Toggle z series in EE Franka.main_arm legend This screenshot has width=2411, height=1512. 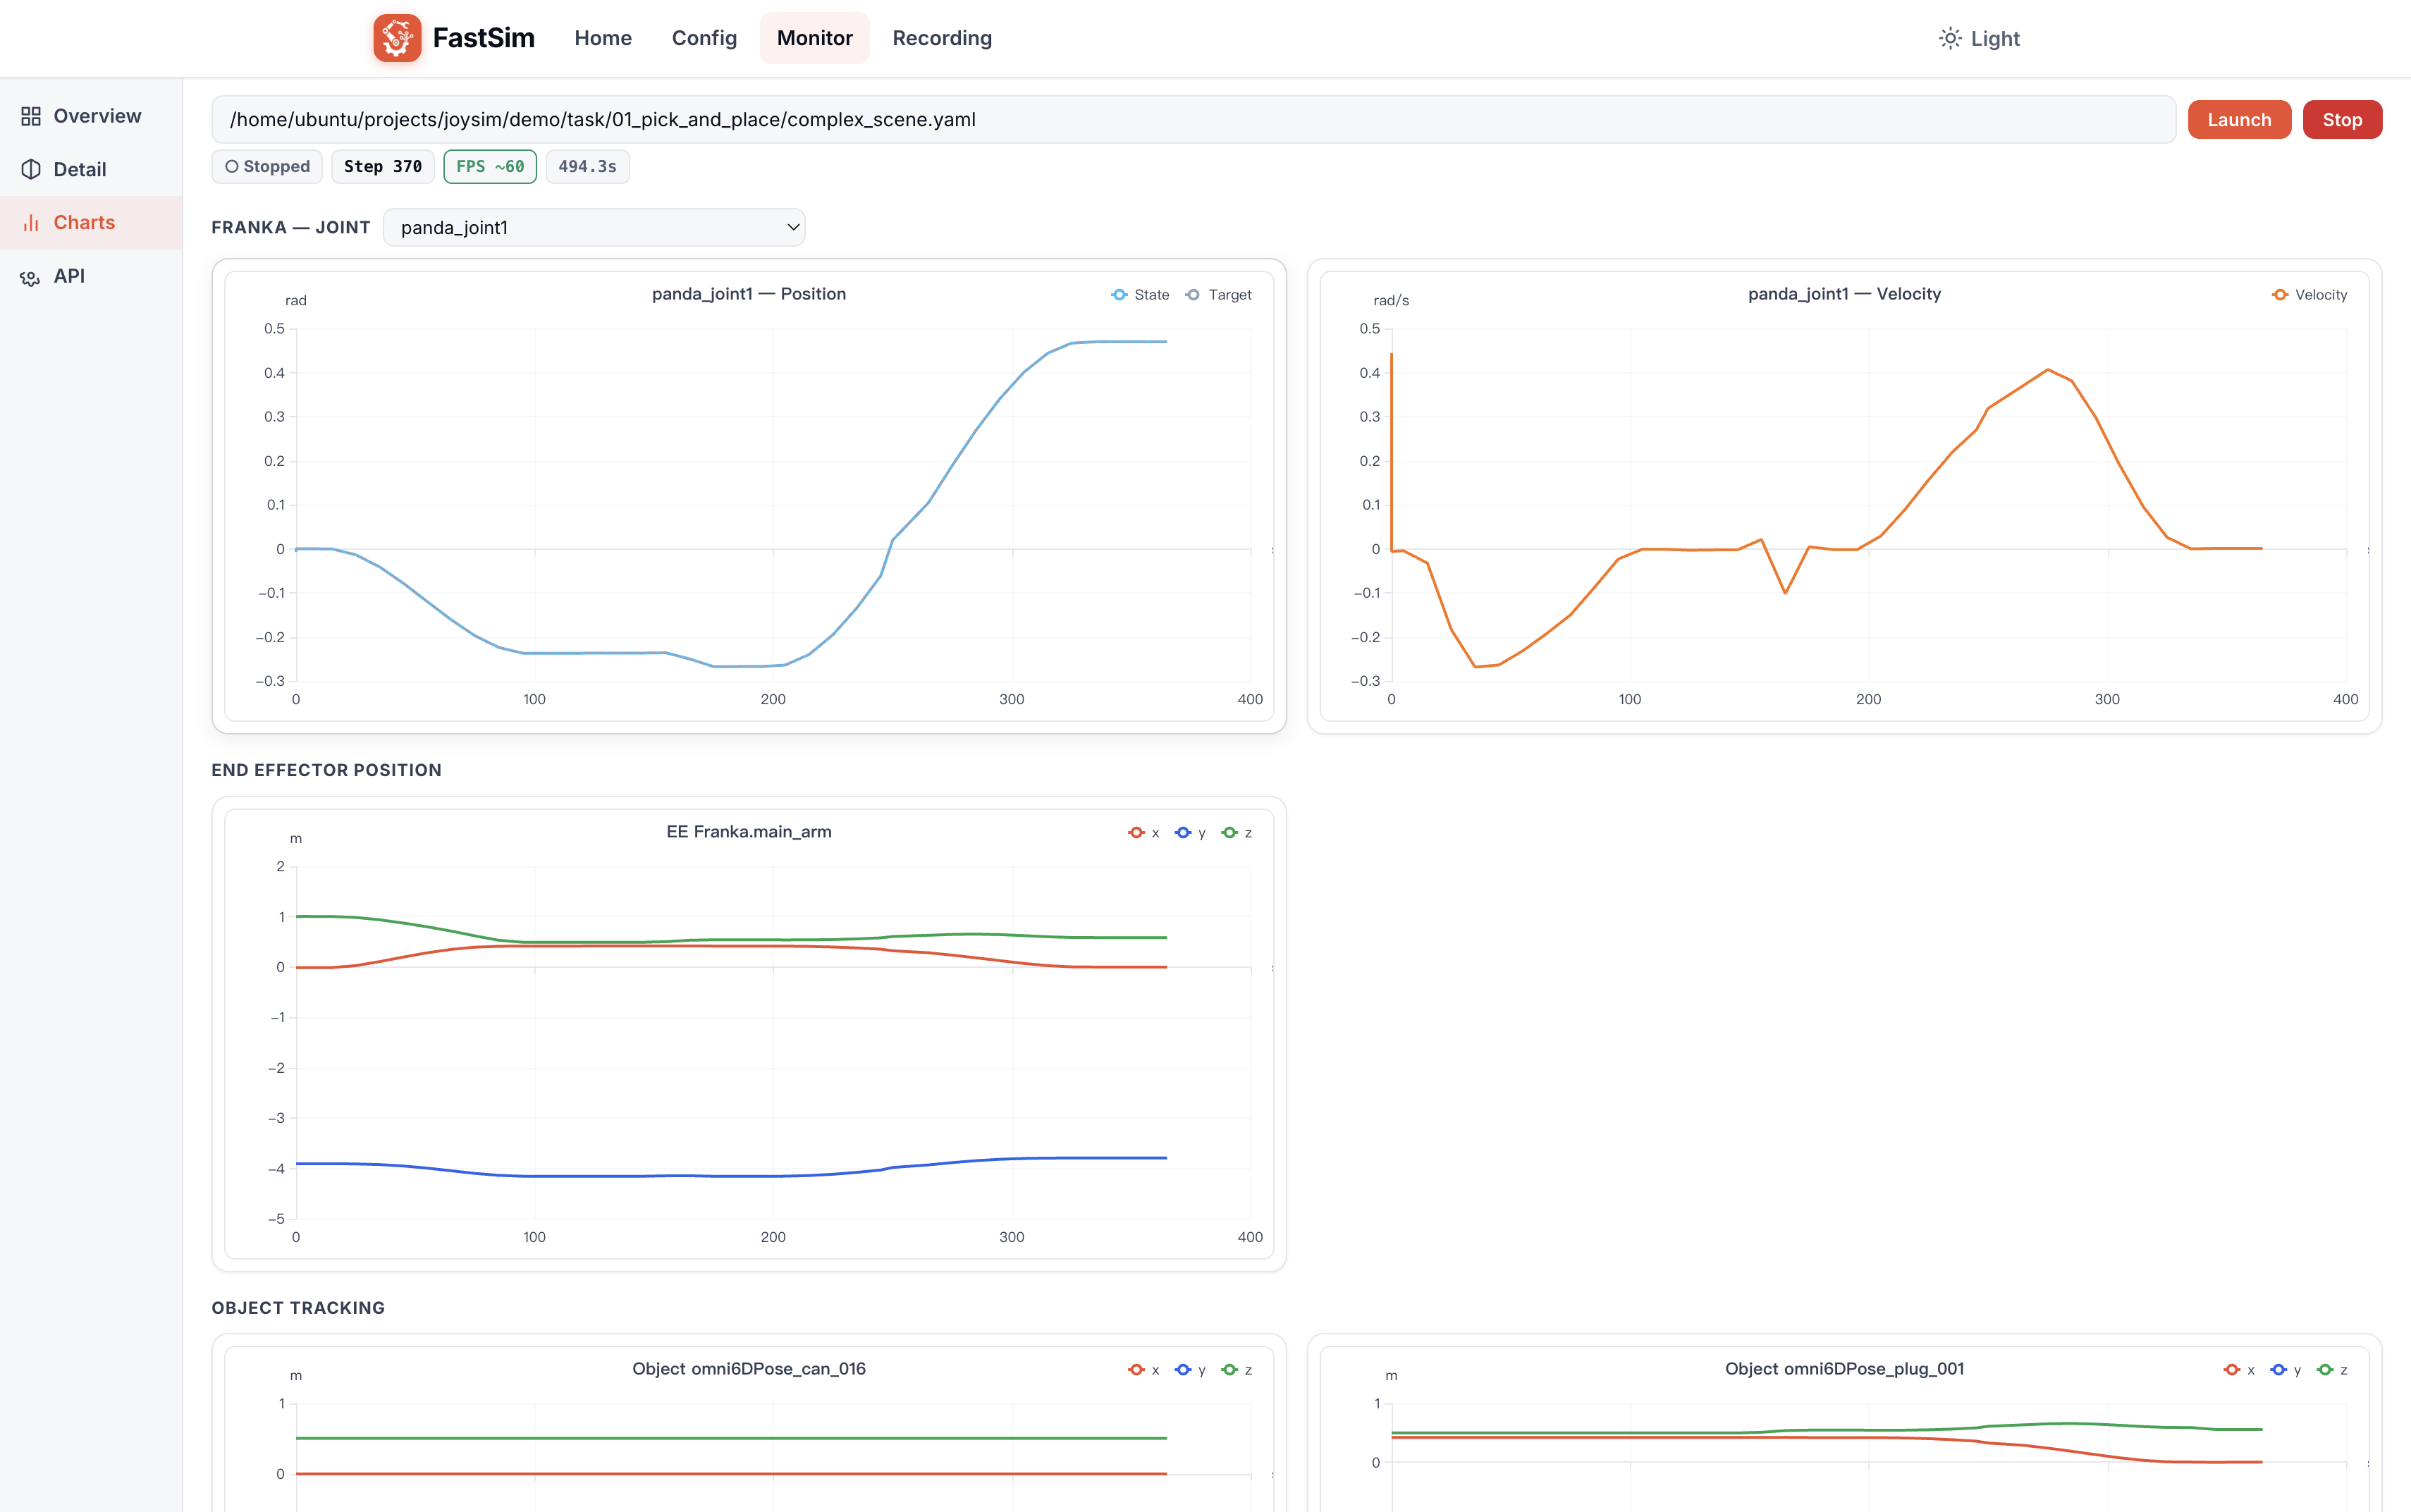(1237, 833)
